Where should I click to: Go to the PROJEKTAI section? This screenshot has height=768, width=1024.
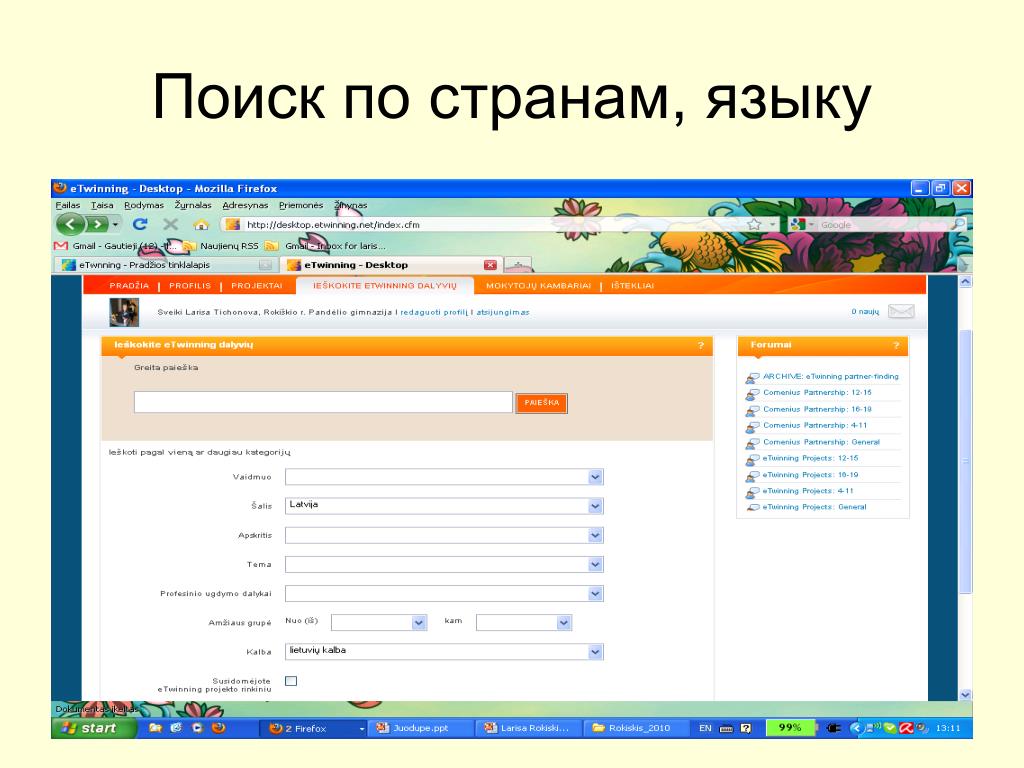click(257, 285)
